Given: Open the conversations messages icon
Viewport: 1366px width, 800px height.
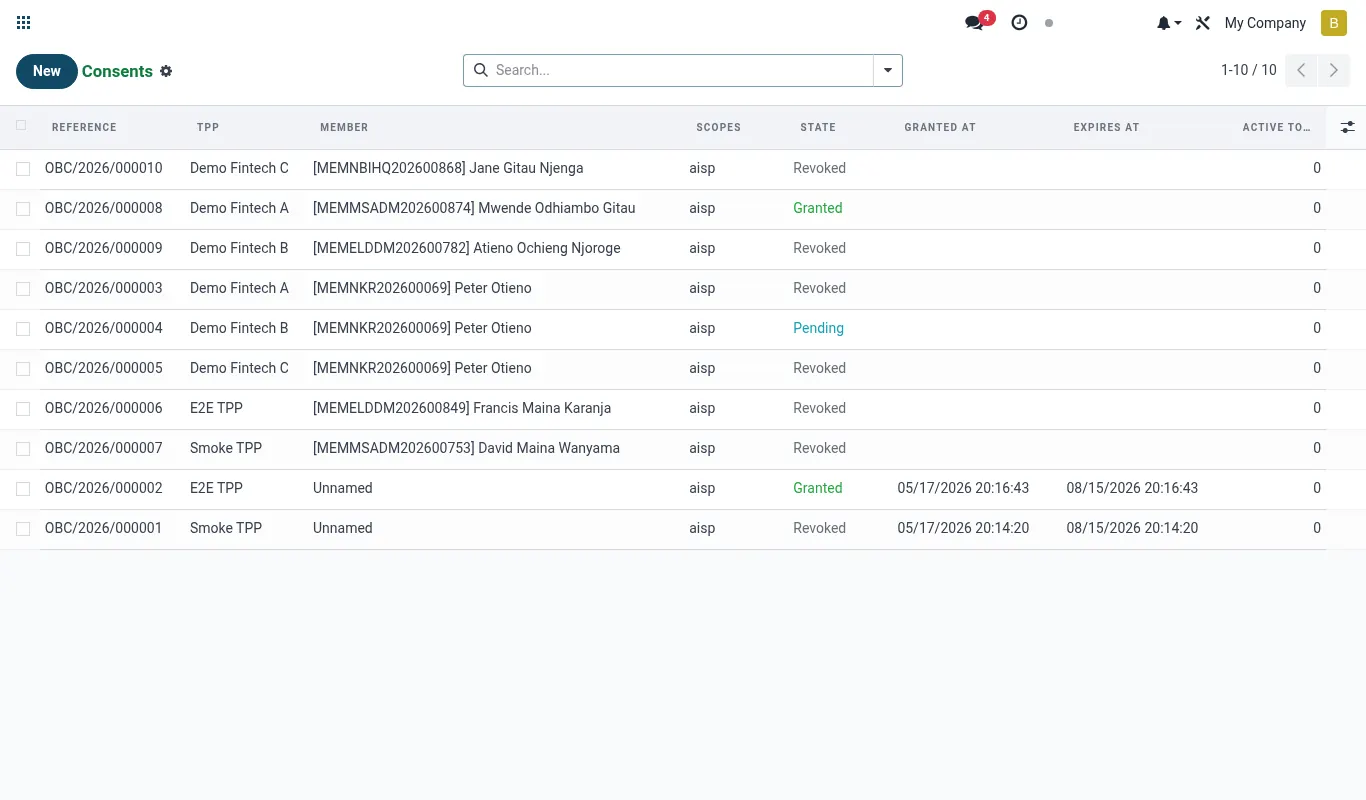Looking at the screenshot, I should coord(974,23).
